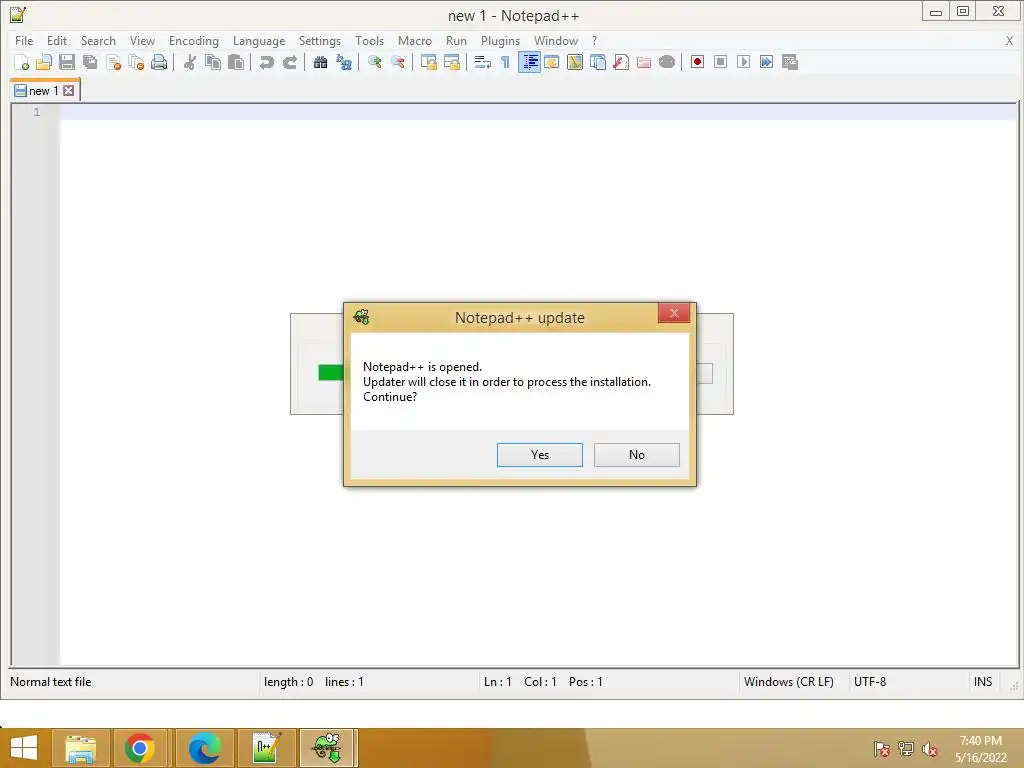Open the Plugins menu
This screenshot has width=1024, height=768.
pos(500,40)
